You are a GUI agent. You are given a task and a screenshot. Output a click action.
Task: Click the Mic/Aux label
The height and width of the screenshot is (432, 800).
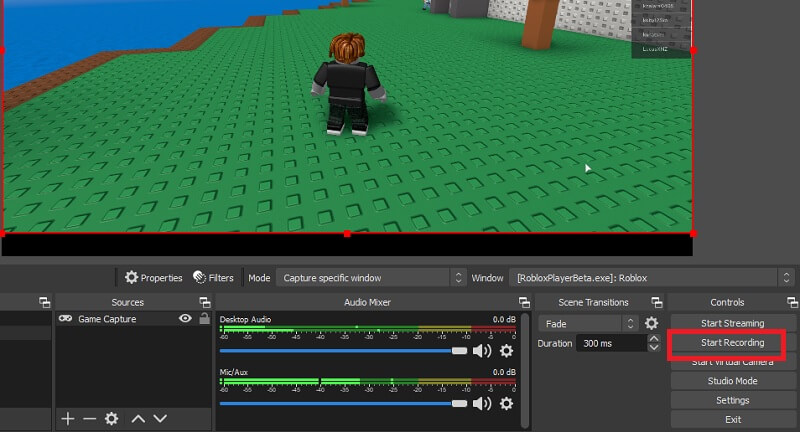(233, 372)
